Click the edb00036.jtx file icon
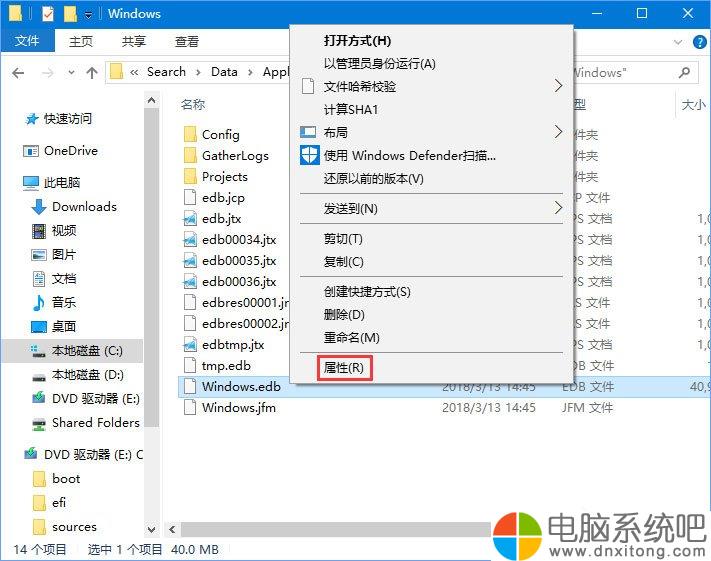 tap(190, 282)
